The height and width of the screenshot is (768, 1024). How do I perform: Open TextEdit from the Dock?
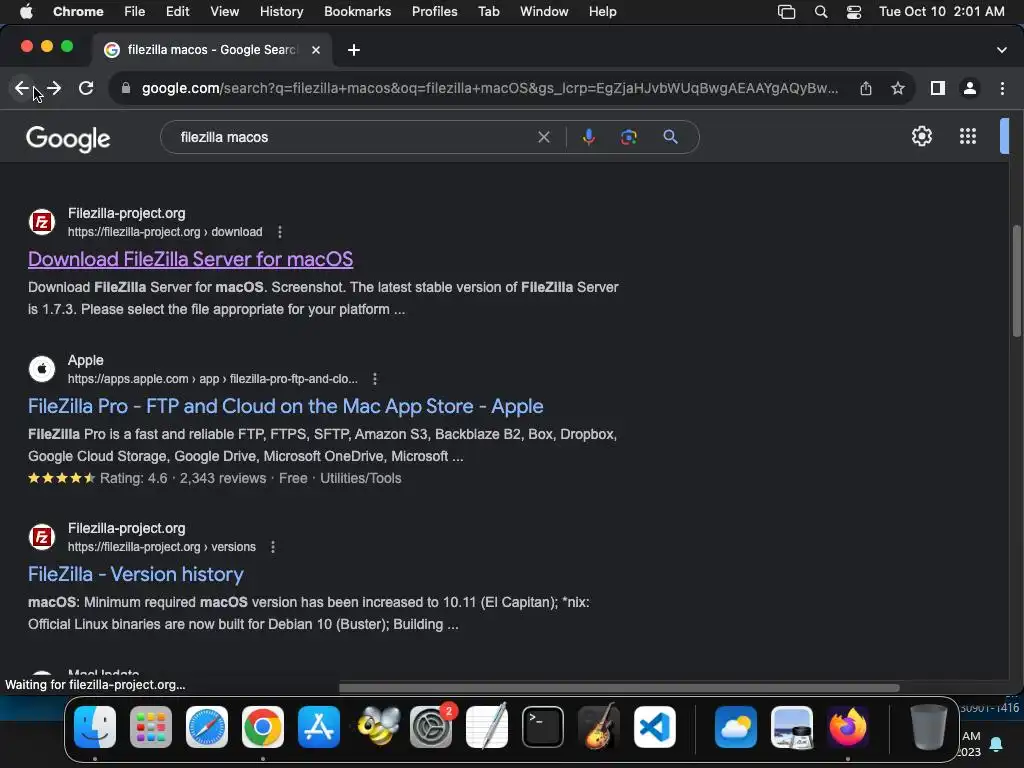[x=487, y=727]
